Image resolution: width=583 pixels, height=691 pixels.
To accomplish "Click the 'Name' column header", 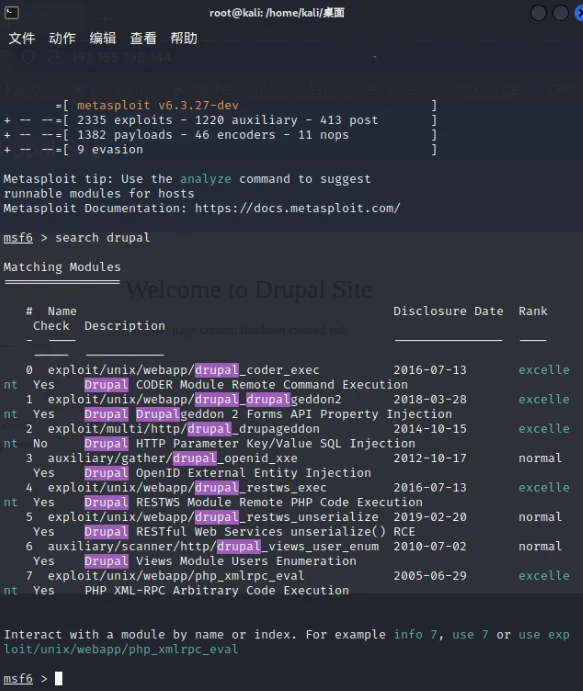I will 62,311.
